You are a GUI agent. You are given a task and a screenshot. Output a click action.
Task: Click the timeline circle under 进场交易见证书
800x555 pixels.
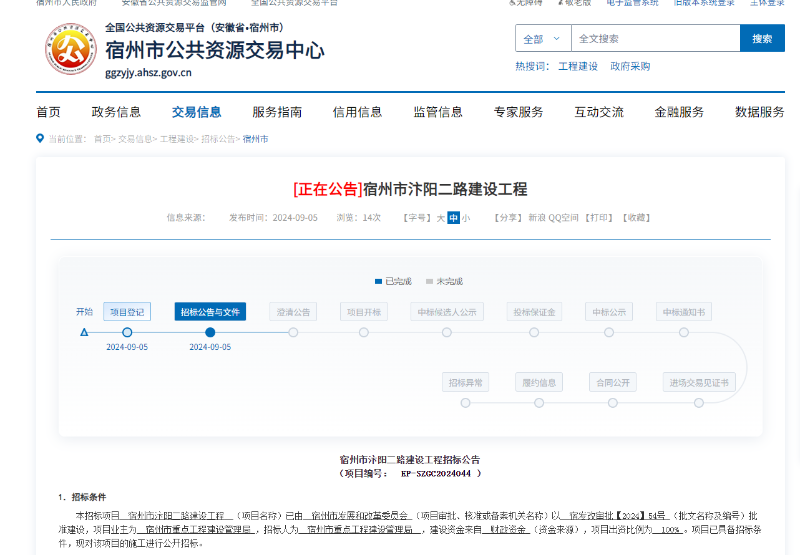(699, 403)
